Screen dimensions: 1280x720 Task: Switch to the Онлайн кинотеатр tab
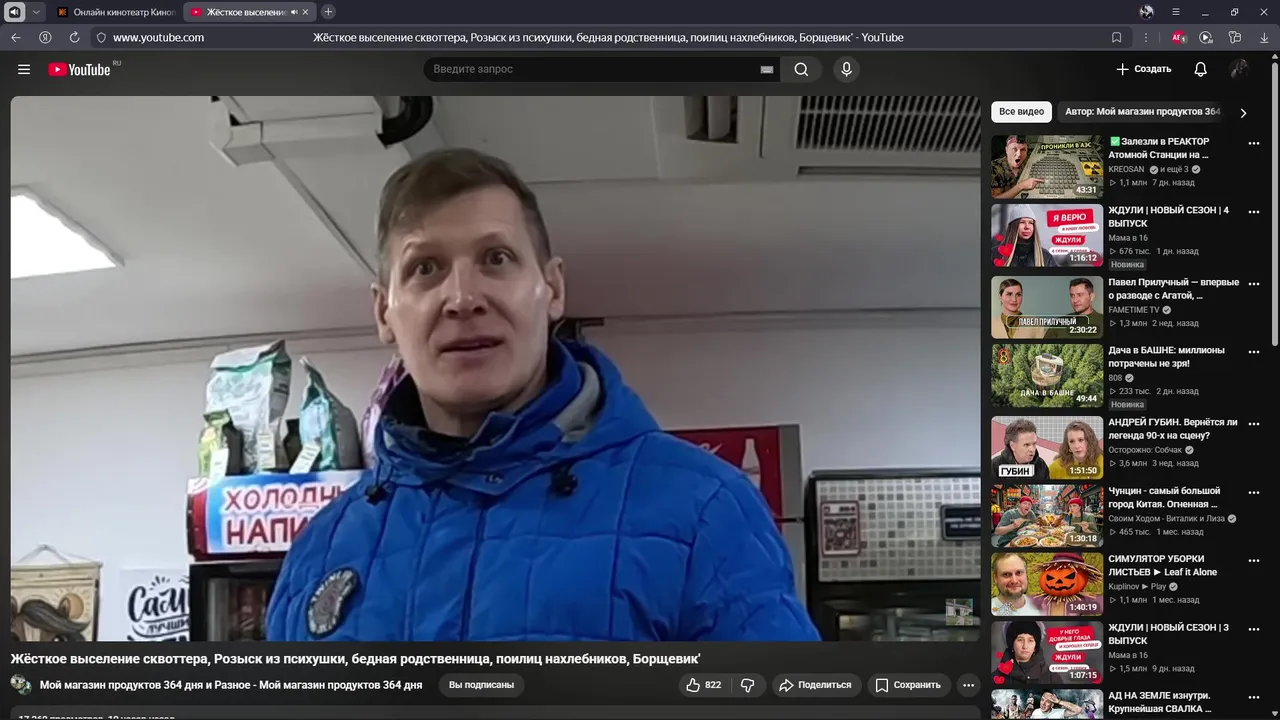tap(116, 12)
